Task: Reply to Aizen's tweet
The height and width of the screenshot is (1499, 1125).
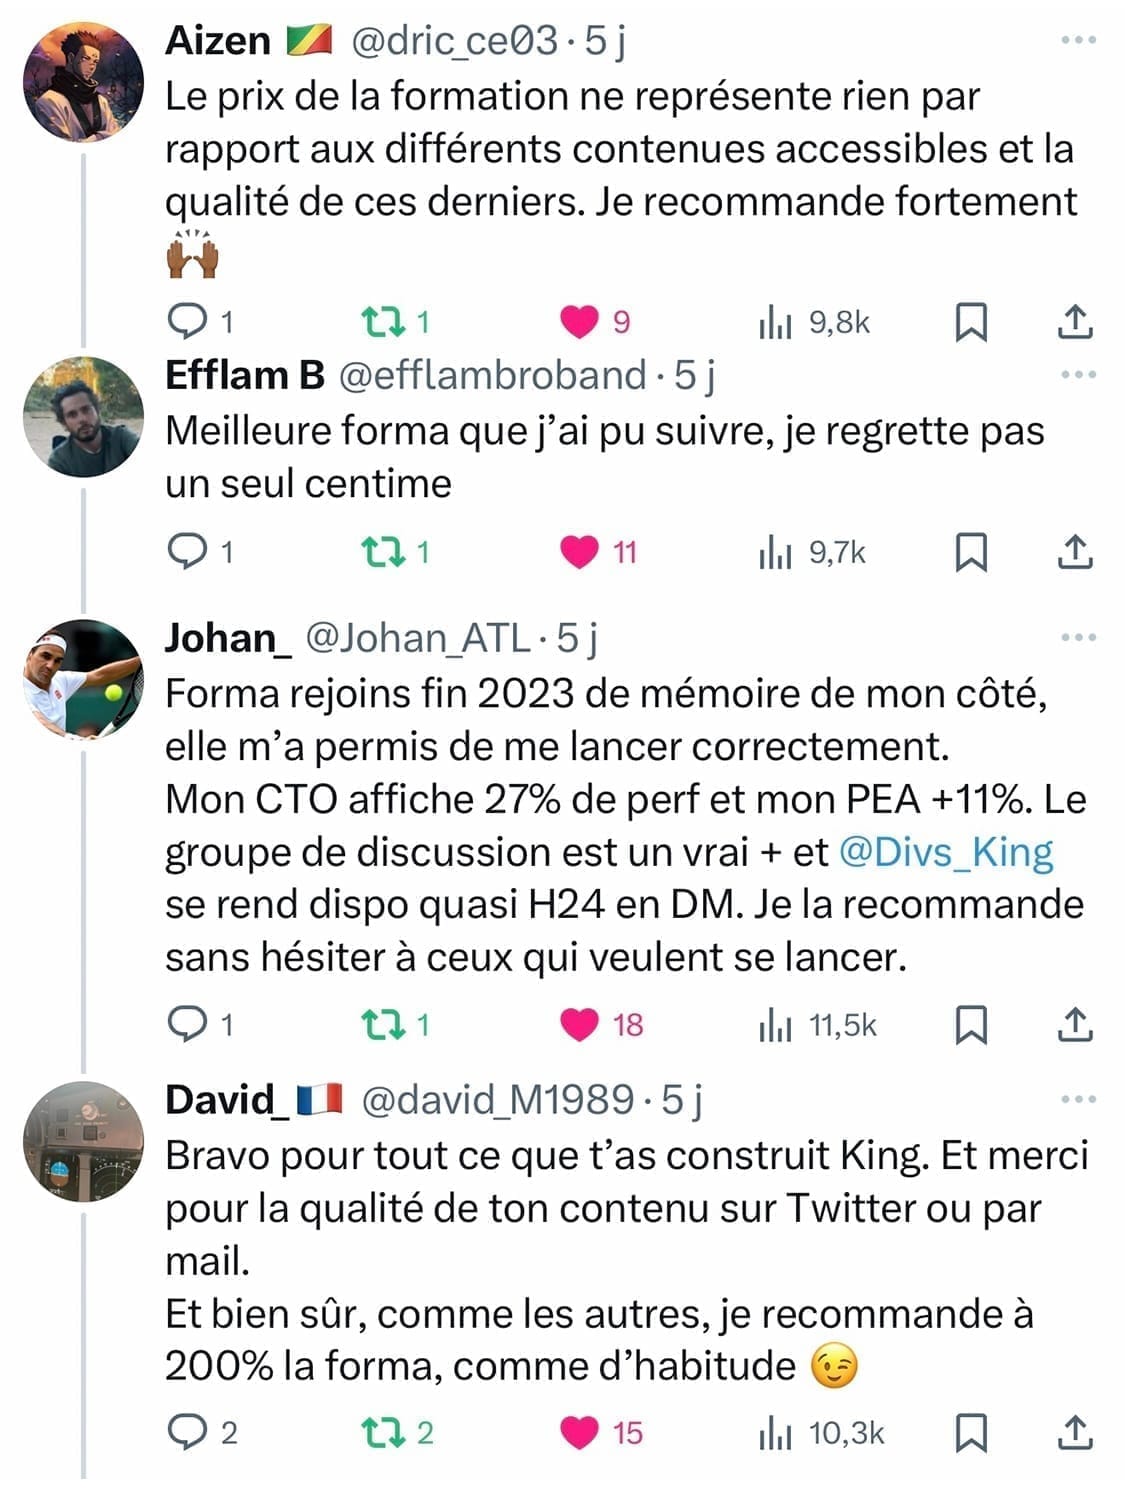Action: click(186, 321)
